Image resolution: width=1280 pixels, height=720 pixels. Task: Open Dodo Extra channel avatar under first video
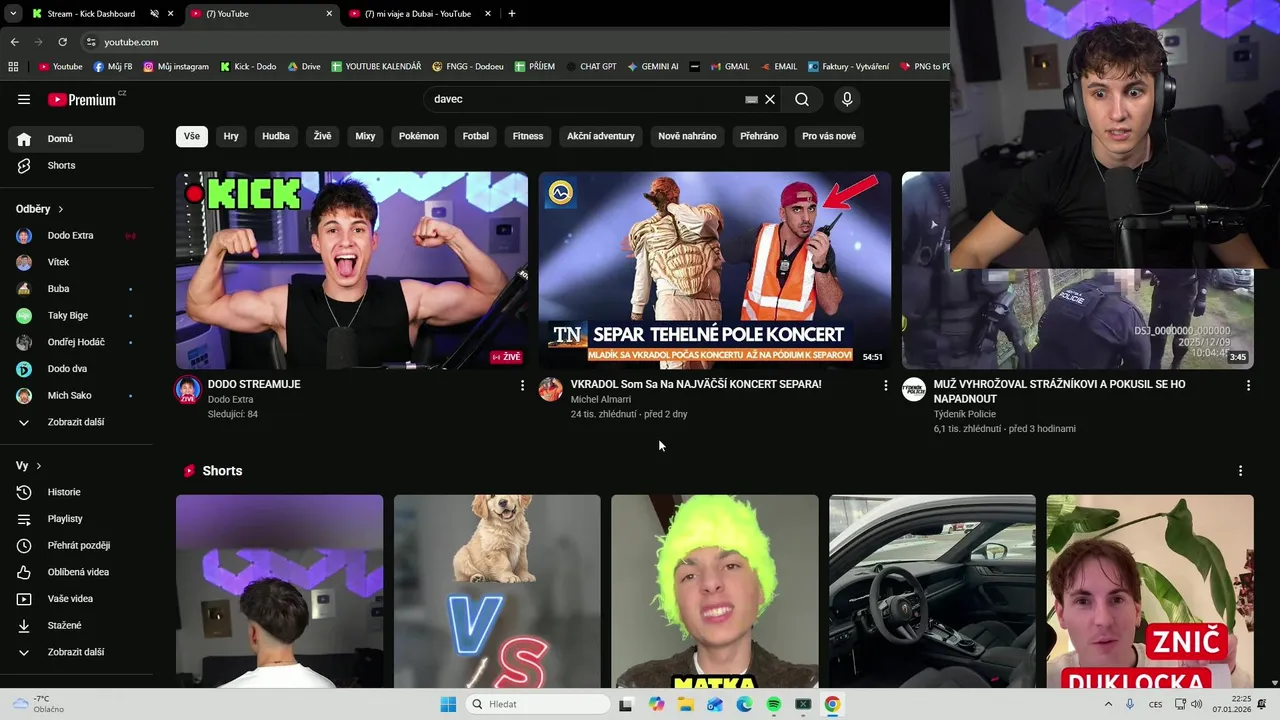pyautogui.click(x=188, y=390)
